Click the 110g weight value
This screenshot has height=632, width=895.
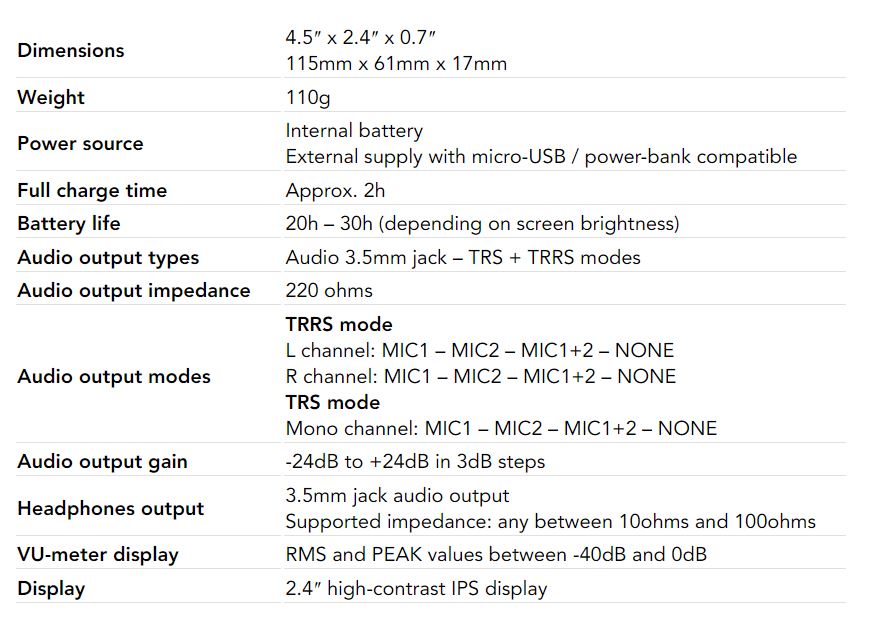(x=308, y=97)
